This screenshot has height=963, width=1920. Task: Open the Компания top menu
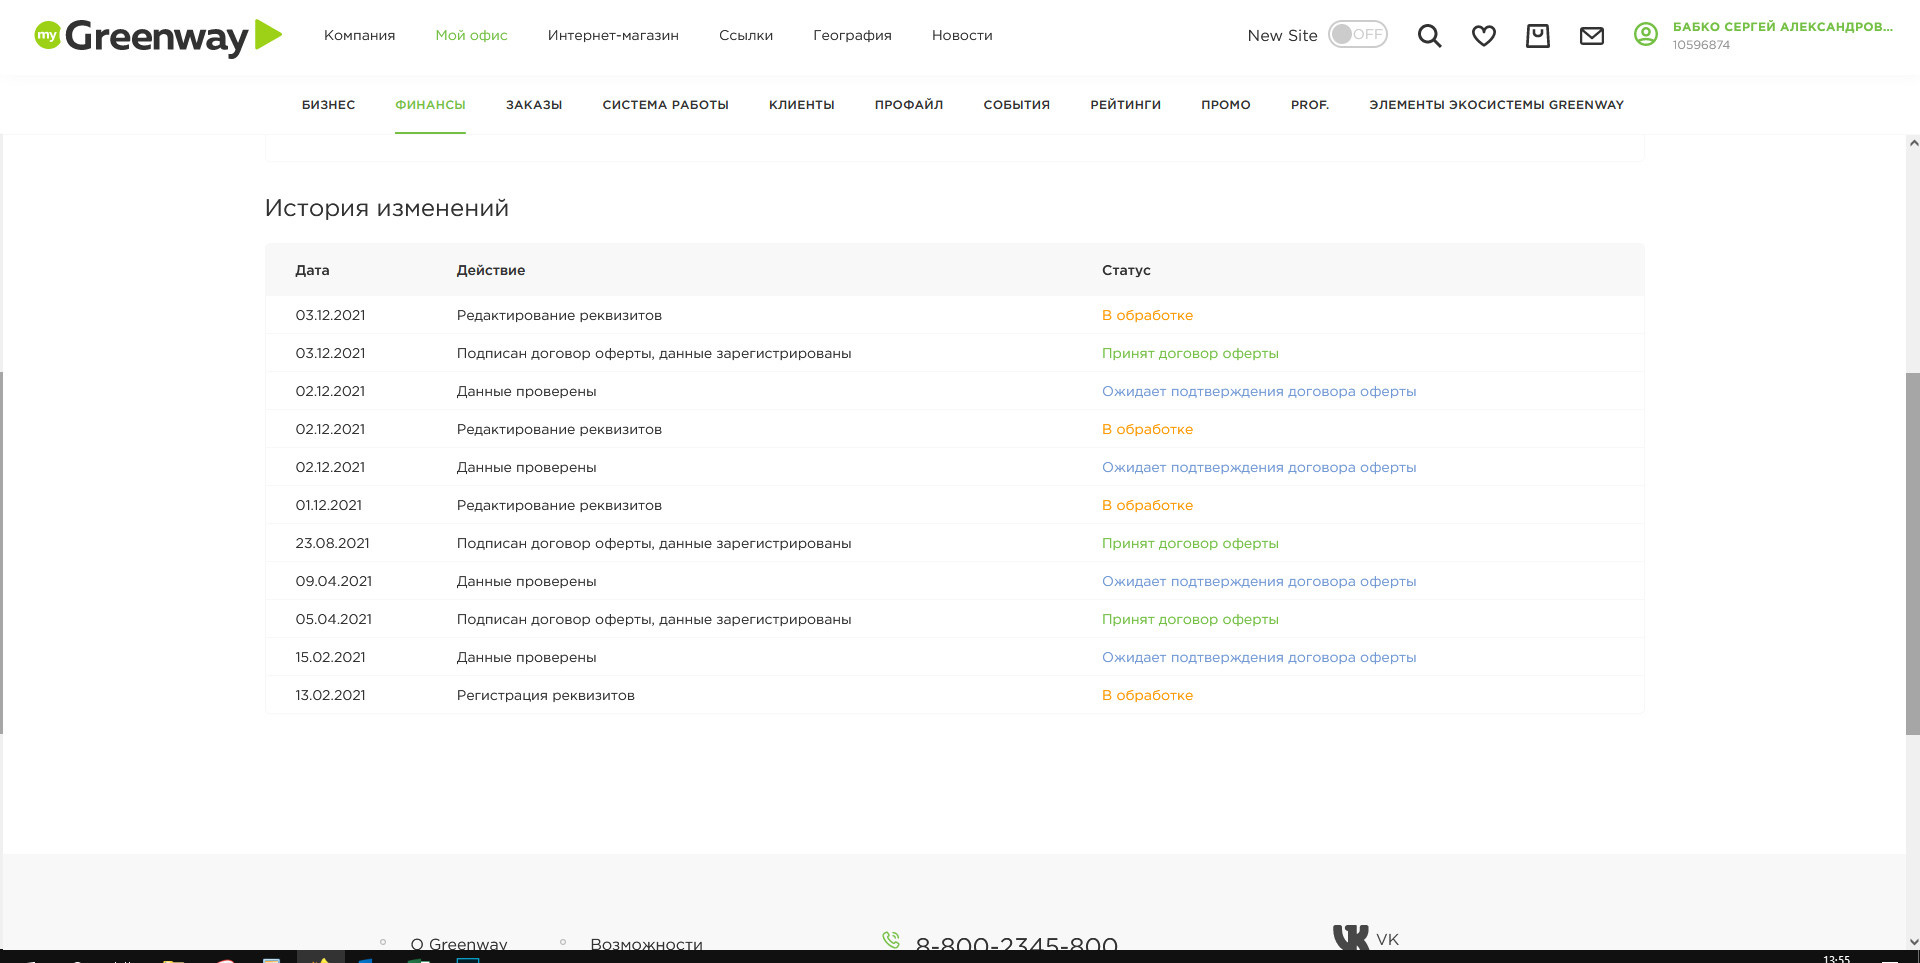pyautogui.click(x=359, y=35)
